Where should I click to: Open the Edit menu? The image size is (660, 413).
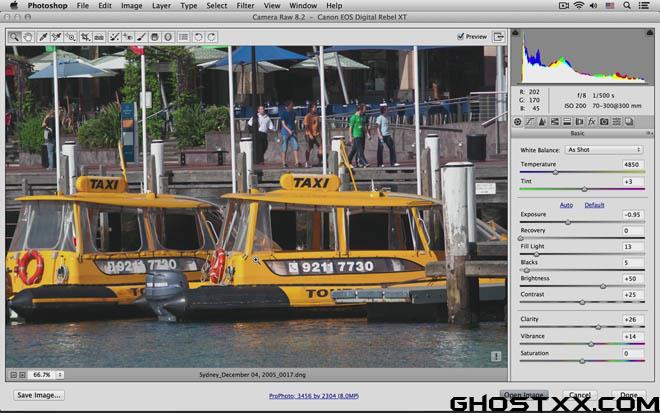[105, 5]
